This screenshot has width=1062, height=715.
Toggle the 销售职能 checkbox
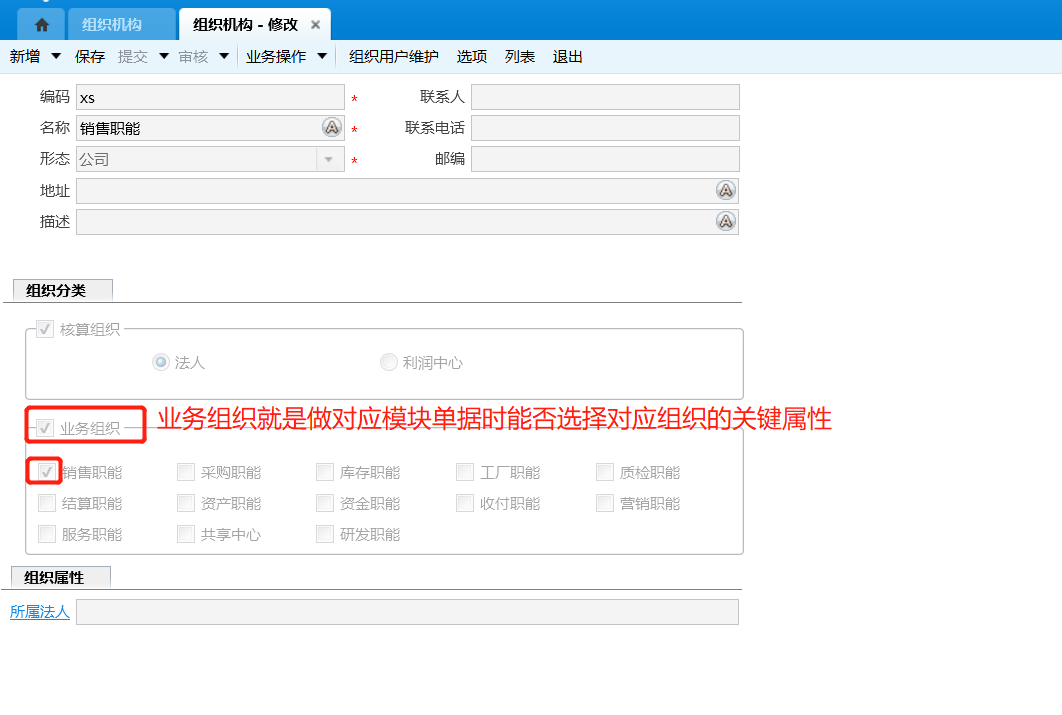(x=46, y=472)
